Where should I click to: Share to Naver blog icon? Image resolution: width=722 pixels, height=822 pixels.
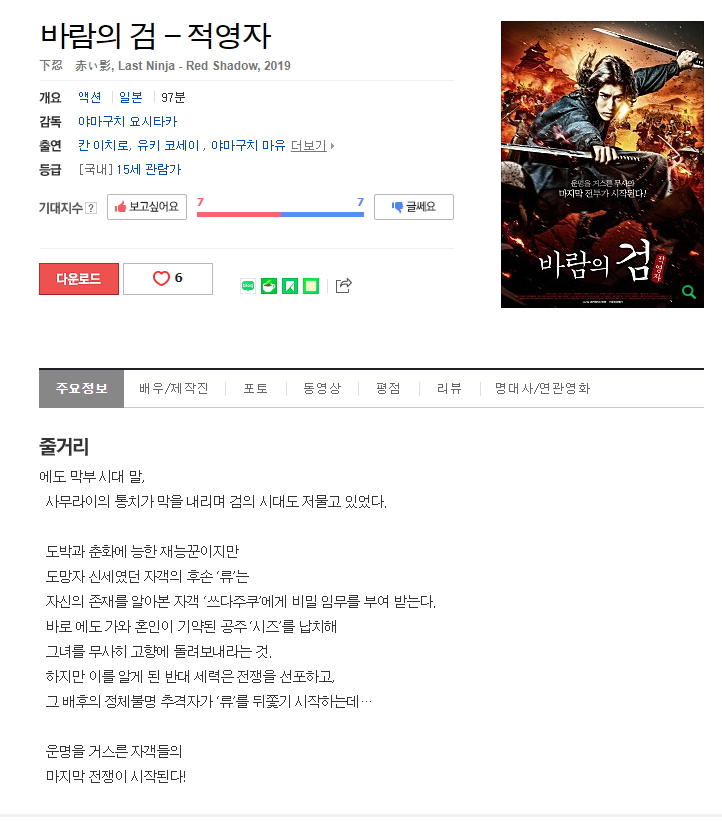248,286
